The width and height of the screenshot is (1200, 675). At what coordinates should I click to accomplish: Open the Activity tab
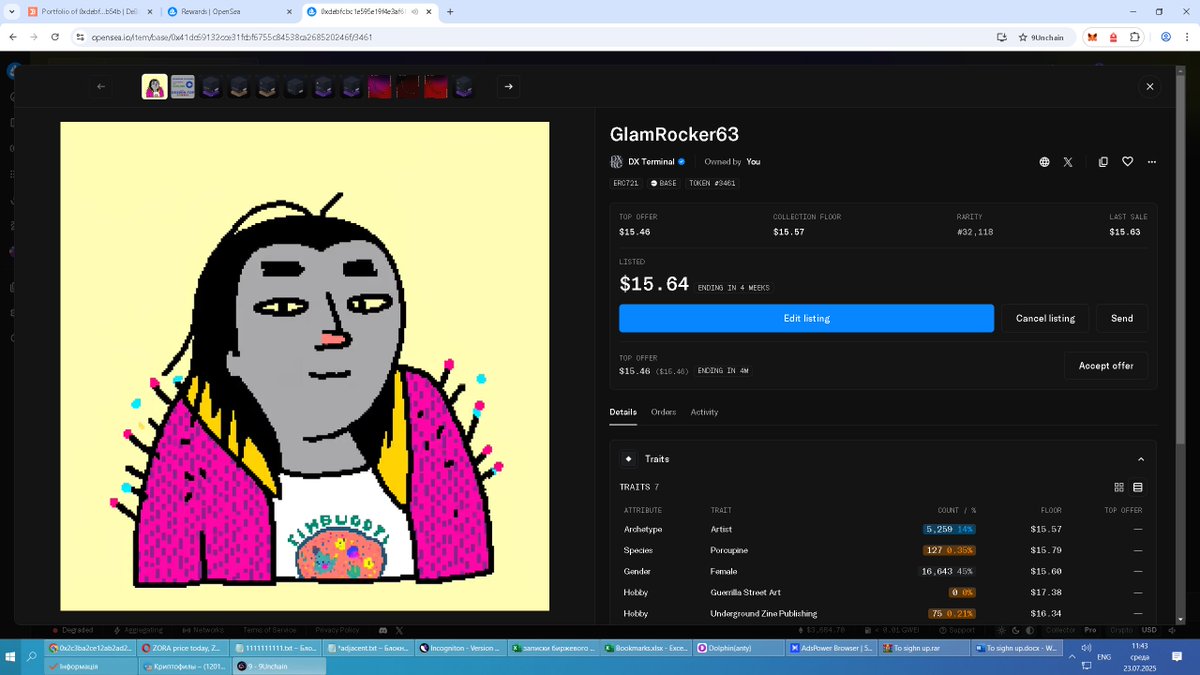click(x=704, y=412)
